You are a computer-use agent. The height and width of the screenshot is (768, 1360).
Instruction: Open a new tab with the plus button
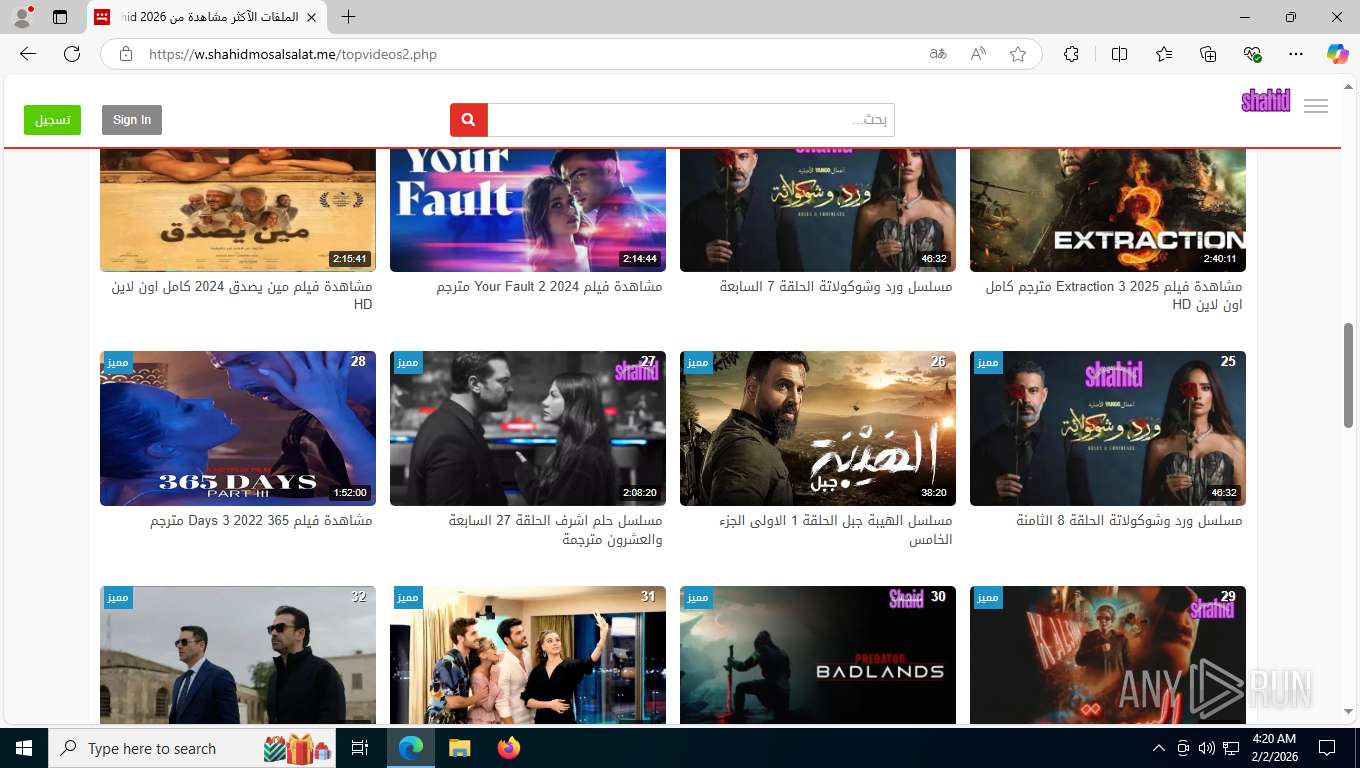click(348, 17)
